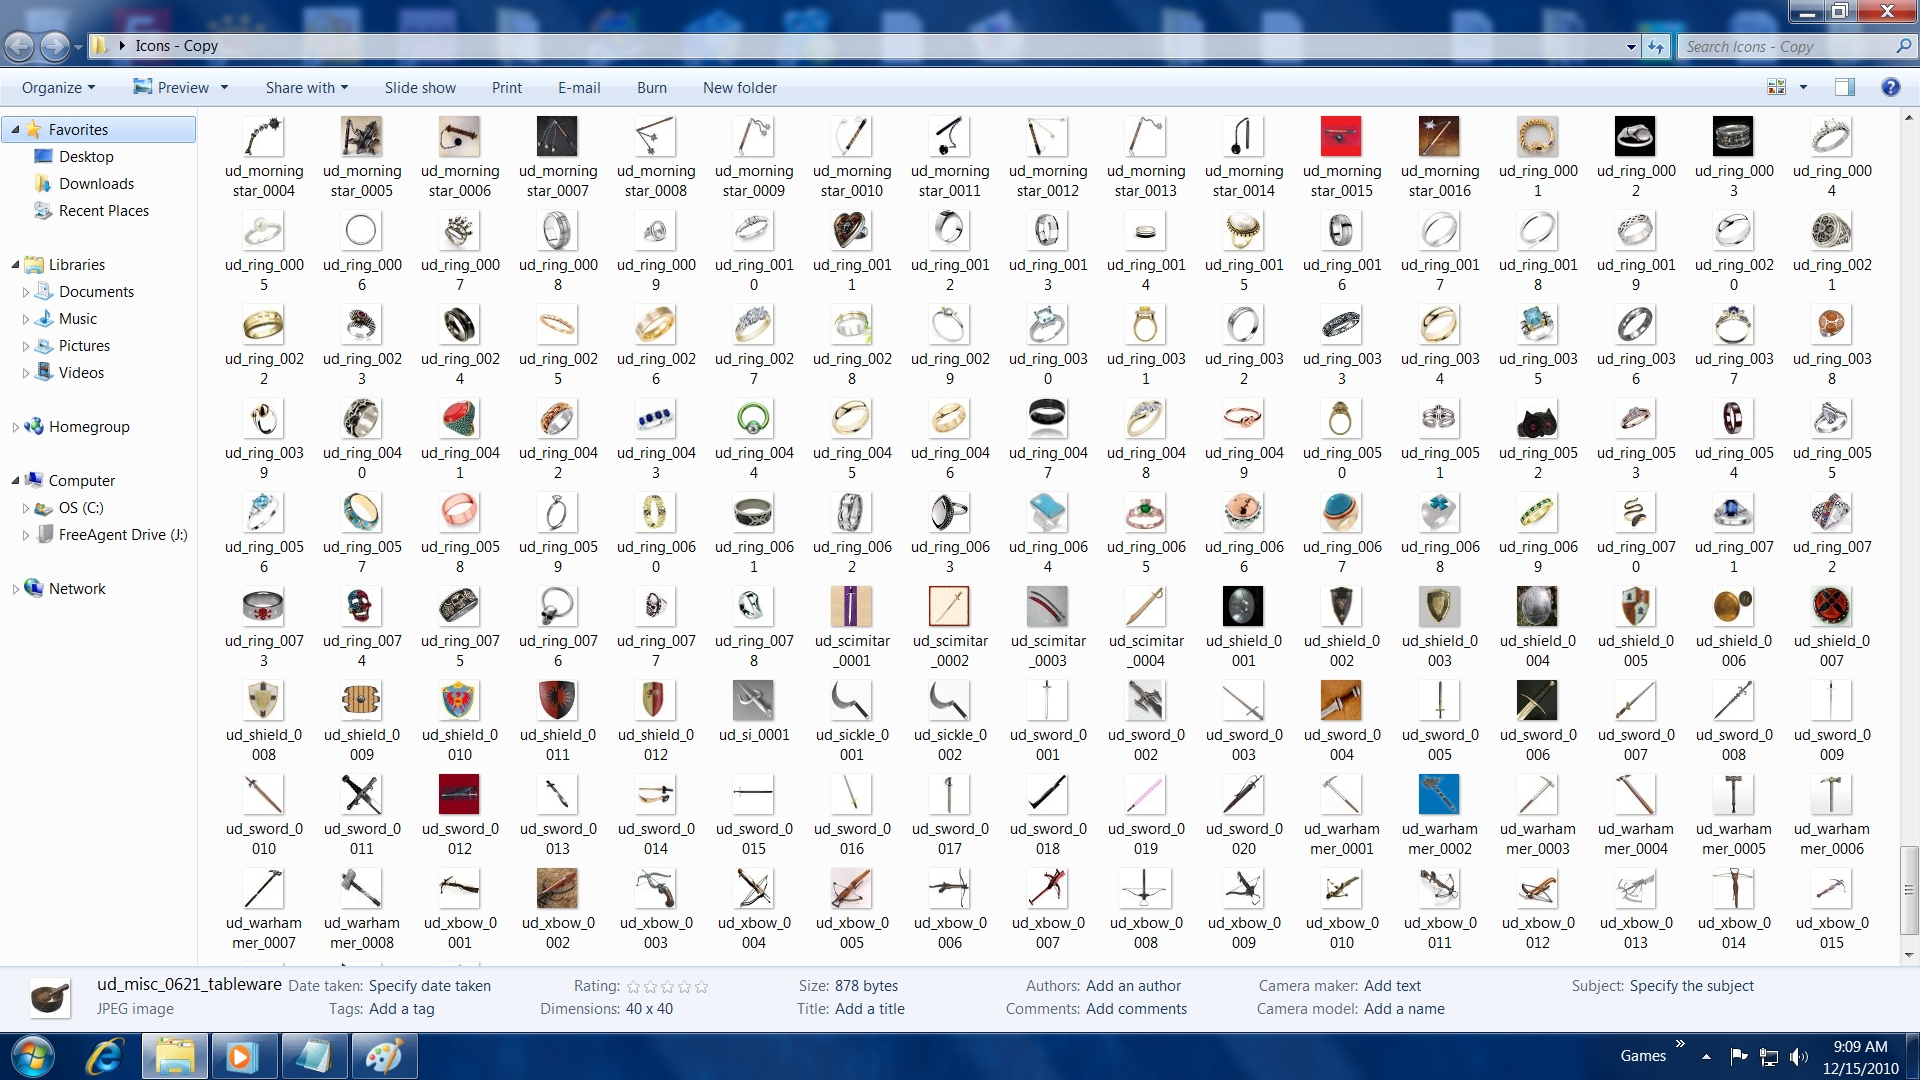This screenshot has width=1920, height=1080.
Task: Open Paint from the taskbar
Action: pyautogui.click(x=384, y=1056)
